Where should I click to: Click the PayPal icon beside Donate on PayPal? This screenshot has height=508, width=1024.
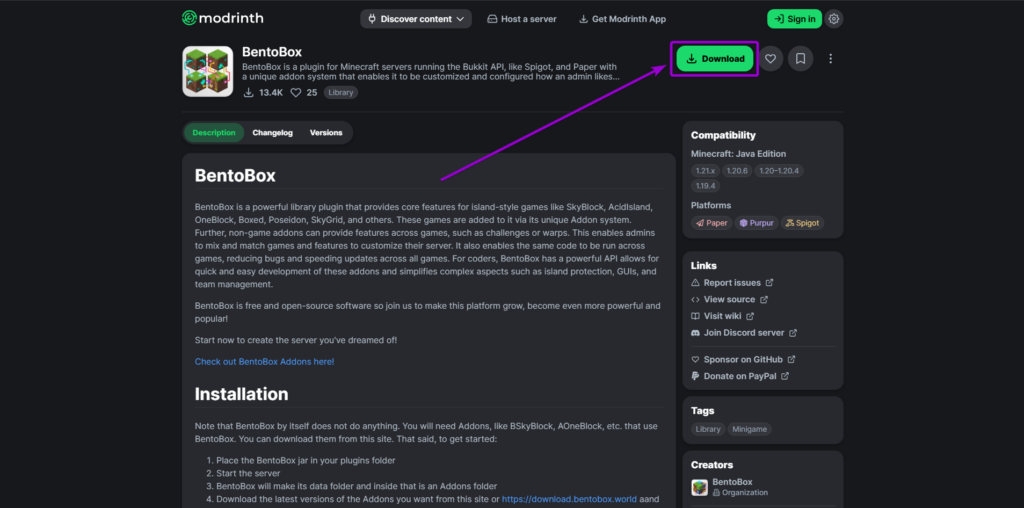coord(696,376)
